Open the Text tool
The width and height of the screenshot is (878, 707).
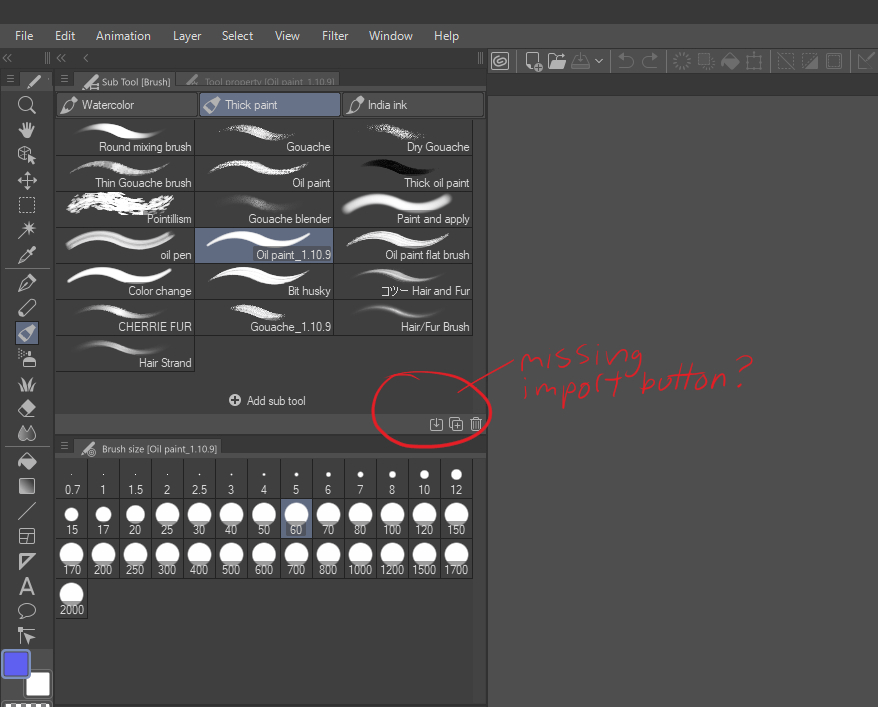point(27,587)
